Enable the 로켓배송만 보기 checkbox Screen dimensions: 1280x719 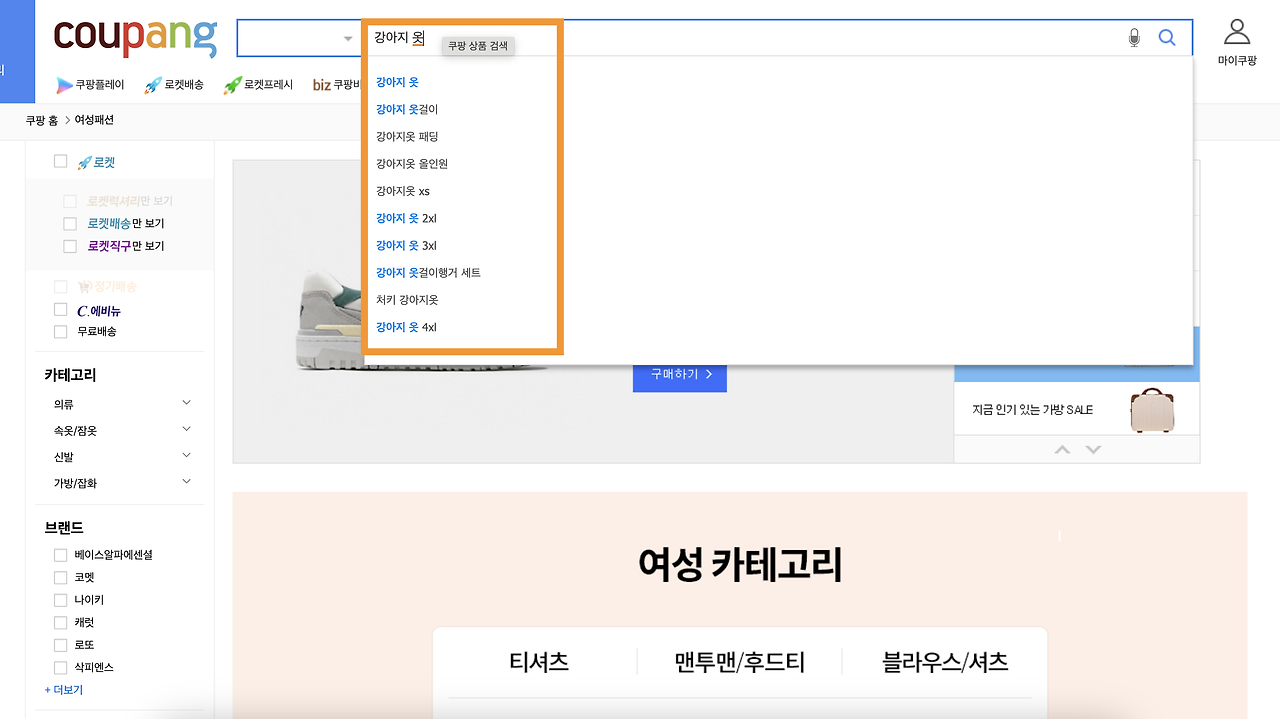(x=69, y=223)
